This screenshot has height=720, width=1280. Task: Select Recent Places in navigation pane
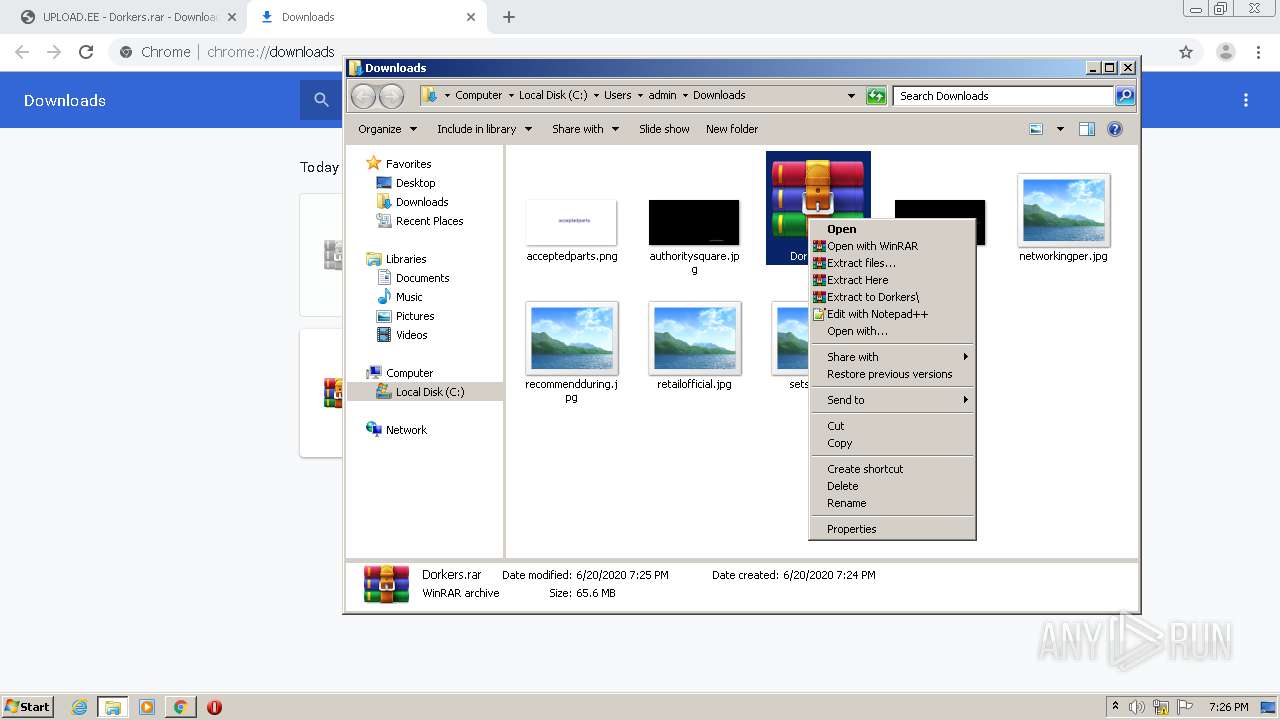point(429,221)
